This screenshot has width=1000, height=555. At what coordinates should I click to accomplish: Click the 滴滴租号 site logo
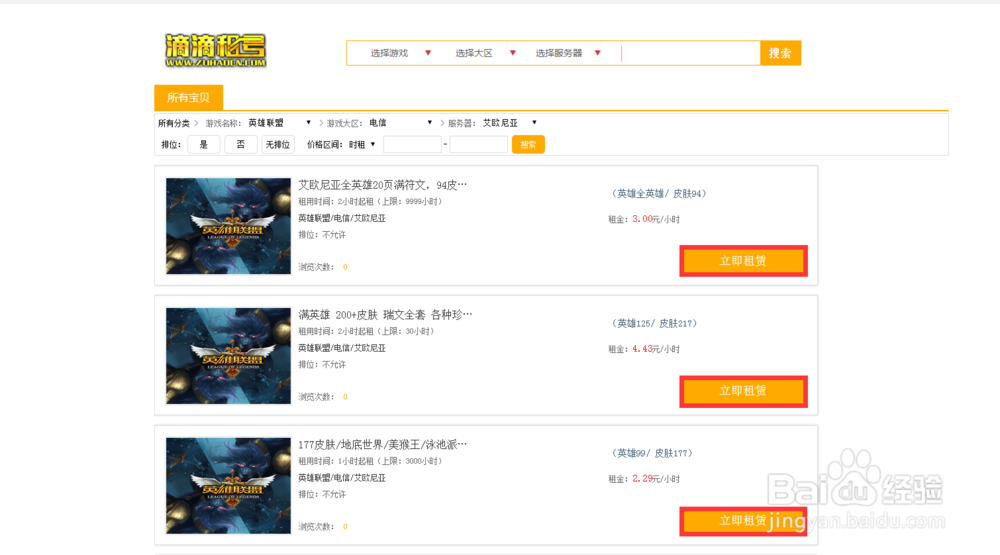coord(216,50)
